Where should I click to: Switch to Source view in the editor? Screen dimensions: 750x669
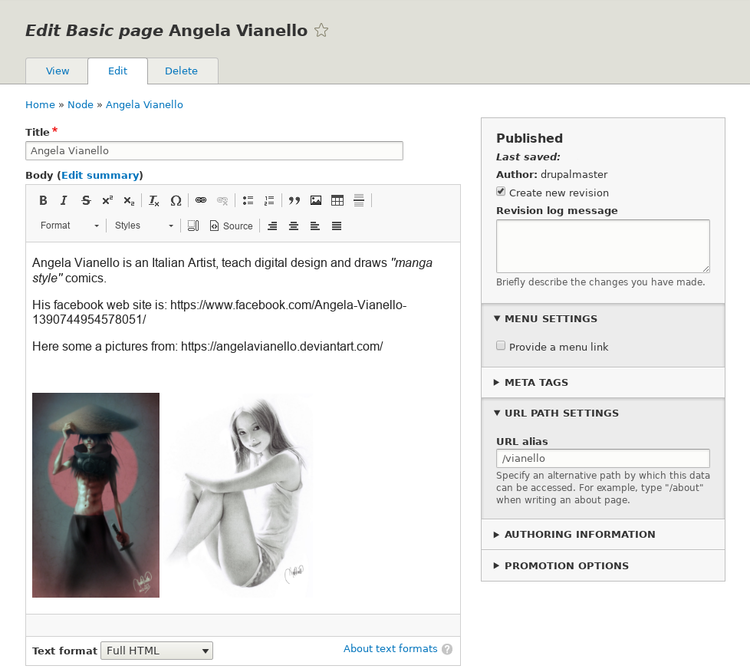(x=232, y=226)
